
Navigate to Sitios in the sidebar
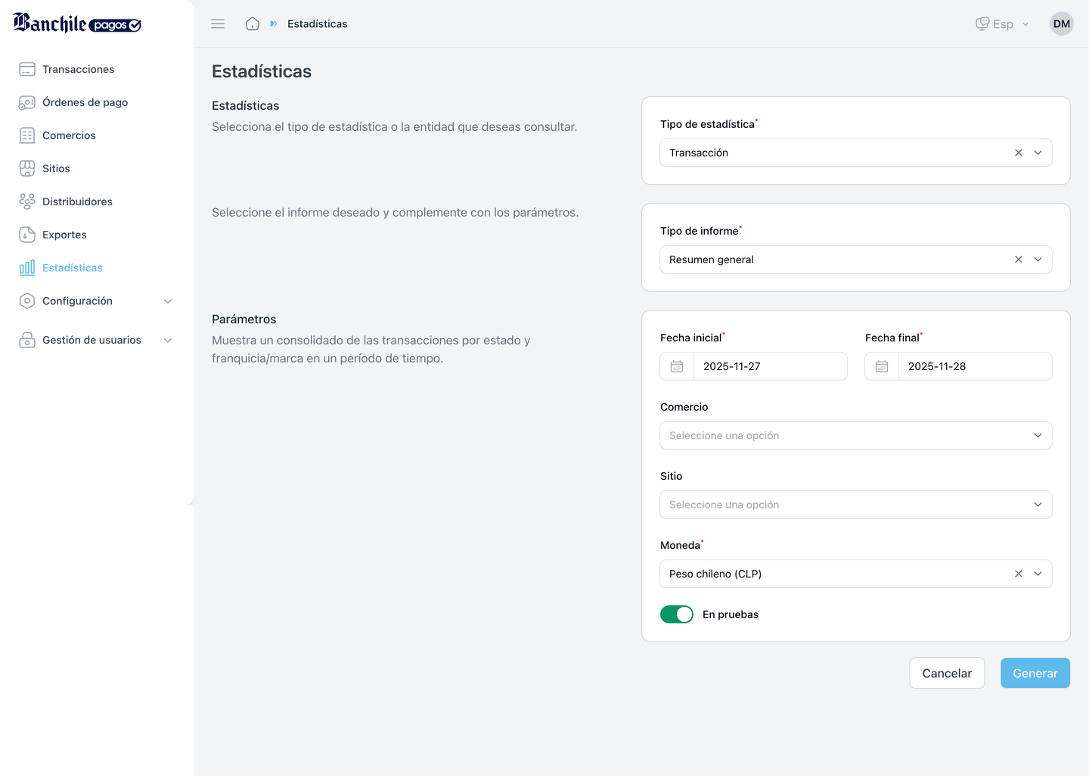pyautogui.click(x=56, y=168)
